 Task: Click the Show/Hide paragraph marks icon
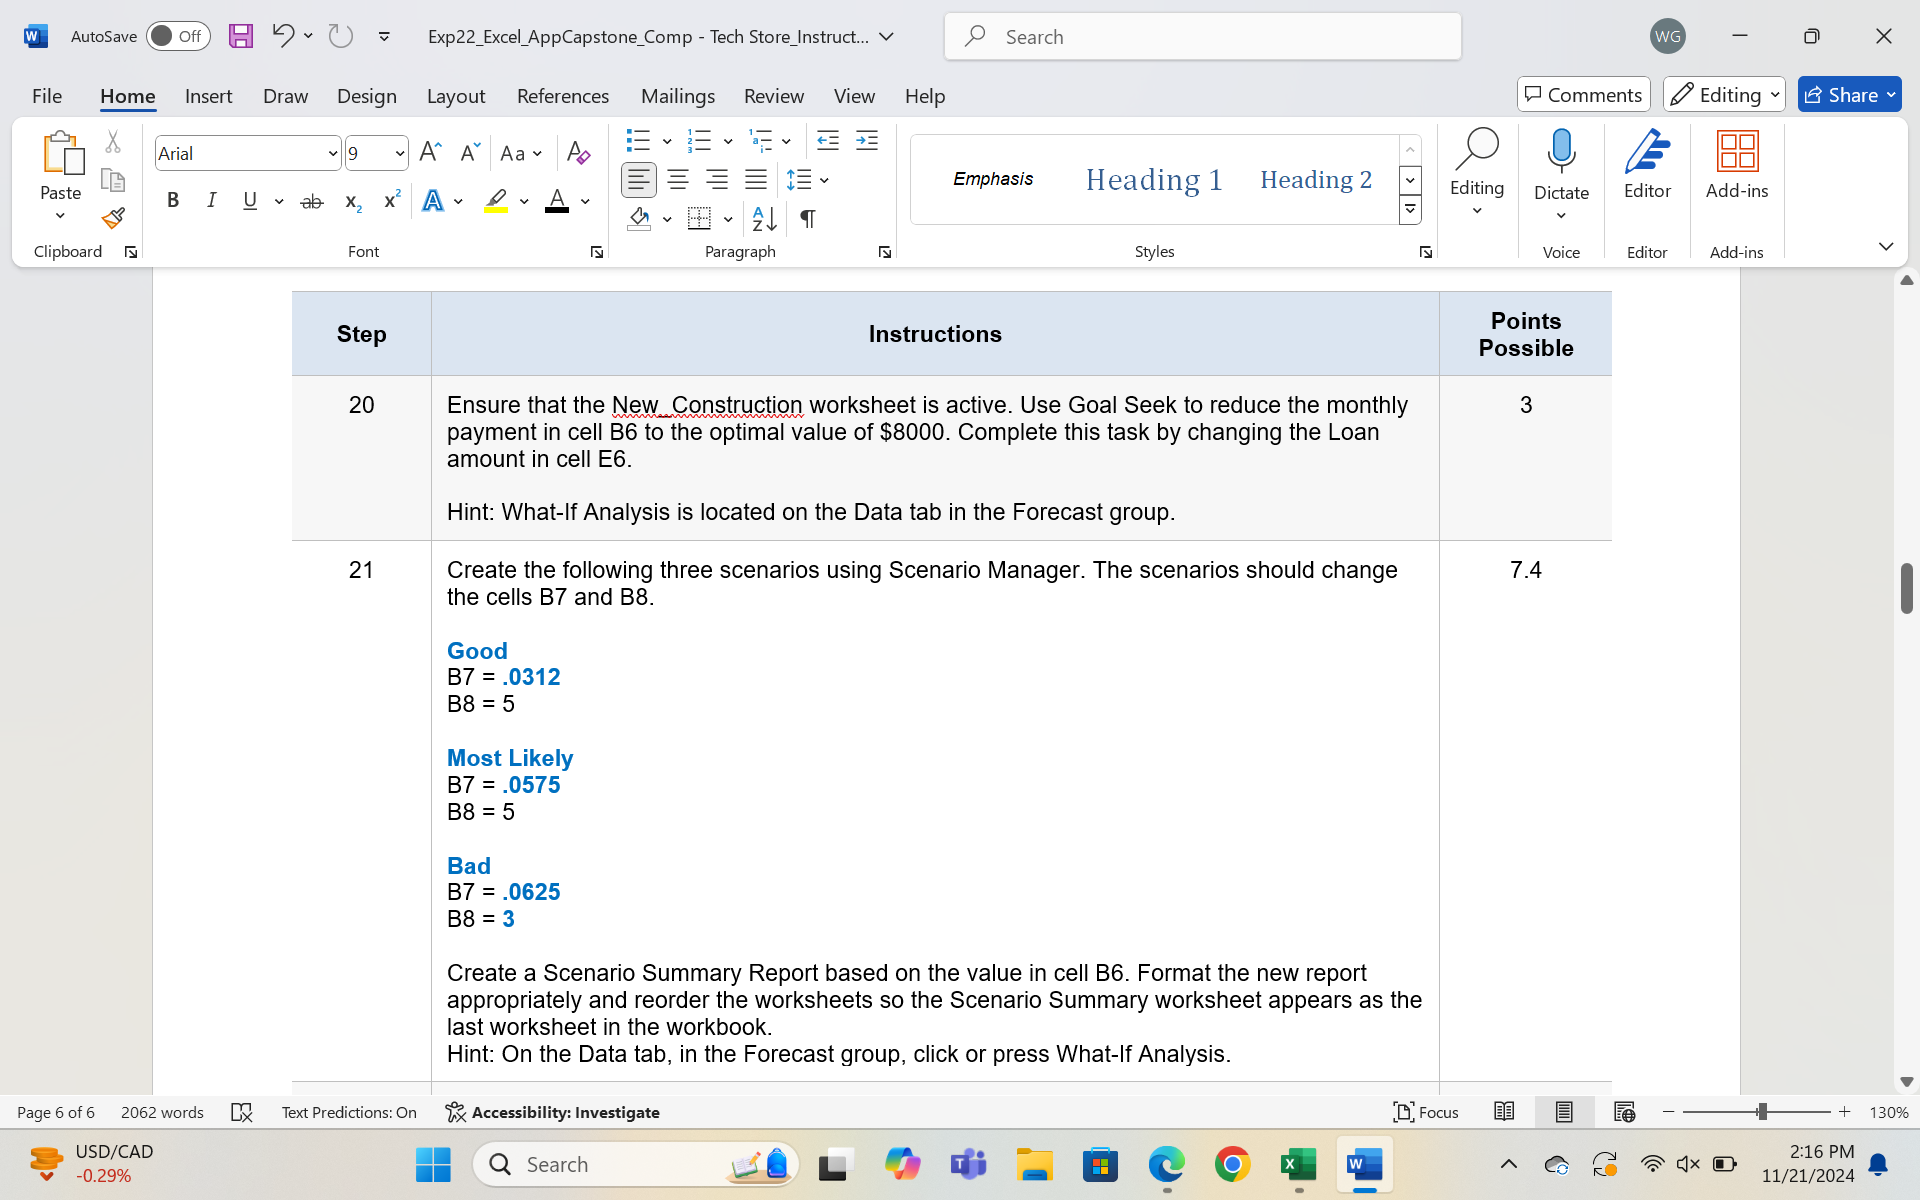tap(808, 218)
